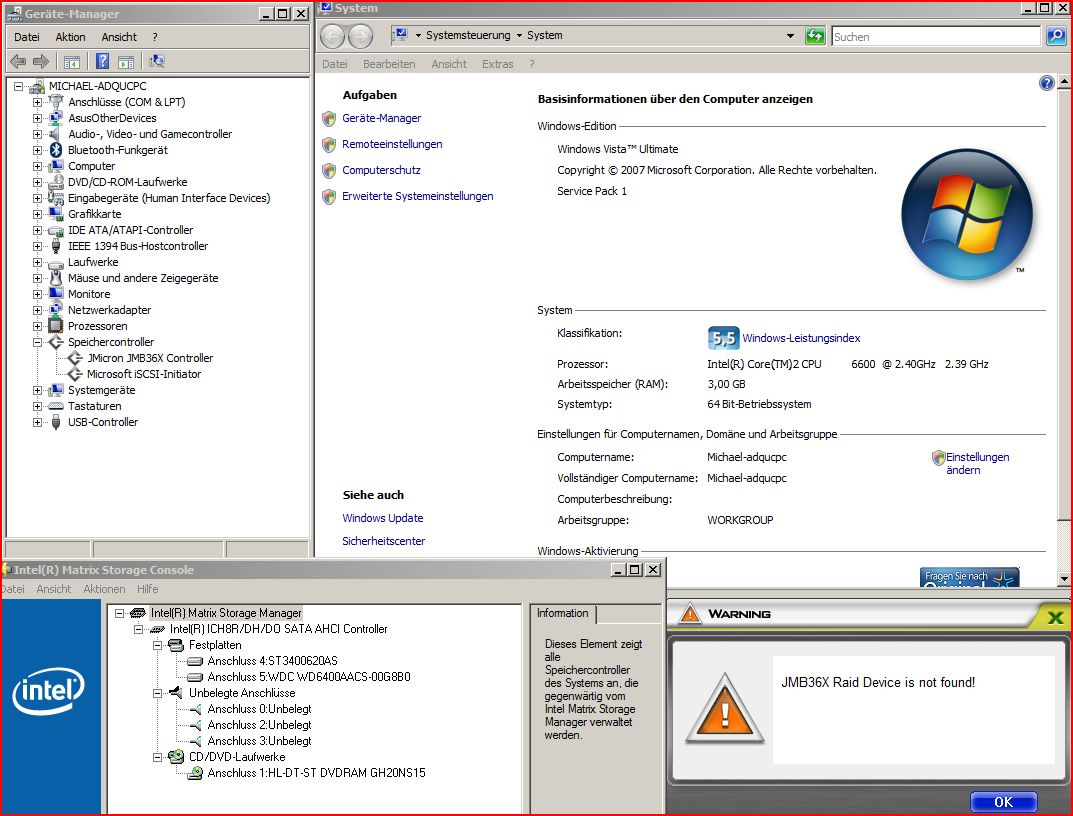Click Prozessoren chip icon
The width and height of the screenshot is (1073, 816).
(56, 326)
